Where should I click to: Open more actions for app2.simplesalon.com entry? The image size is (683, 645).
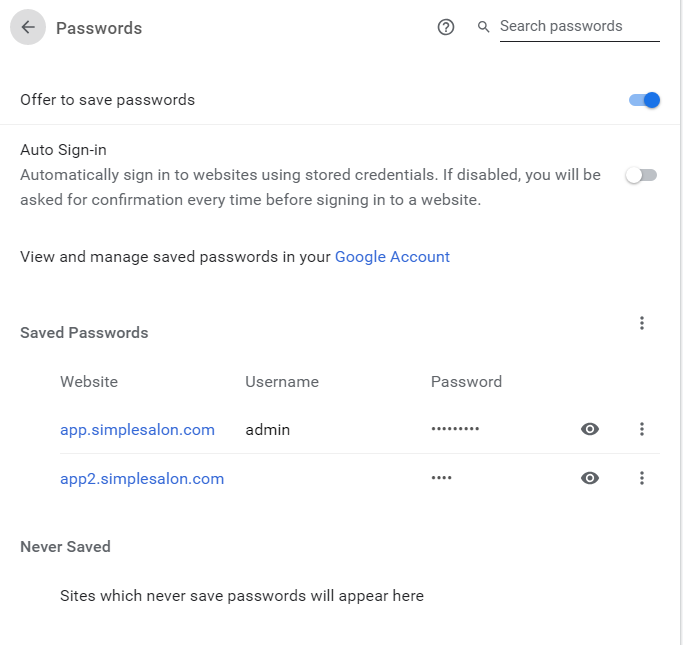(642, 478)
